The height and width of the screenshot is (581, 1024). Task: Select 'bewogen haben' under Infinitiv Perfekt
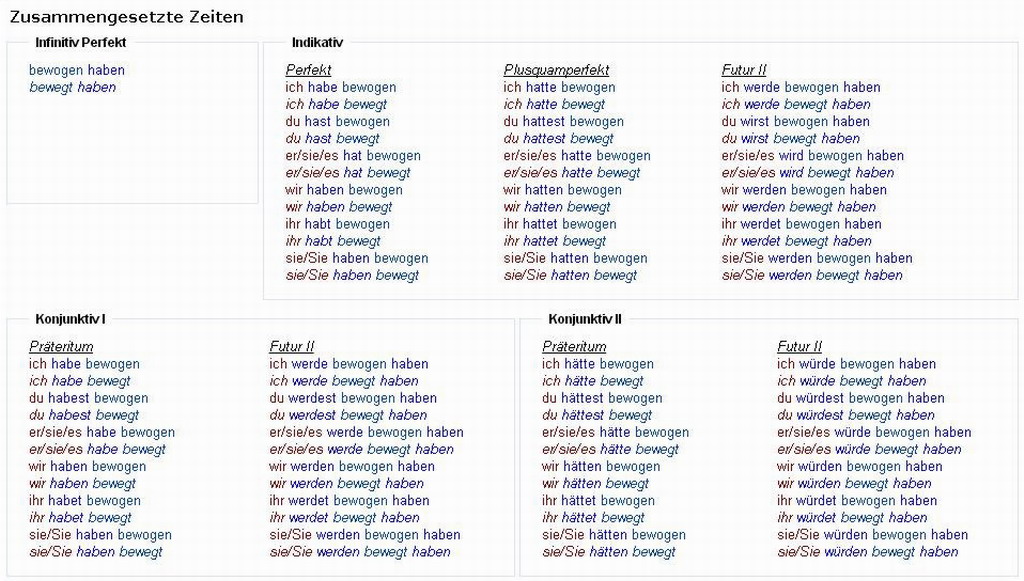(x=77, y=70)
